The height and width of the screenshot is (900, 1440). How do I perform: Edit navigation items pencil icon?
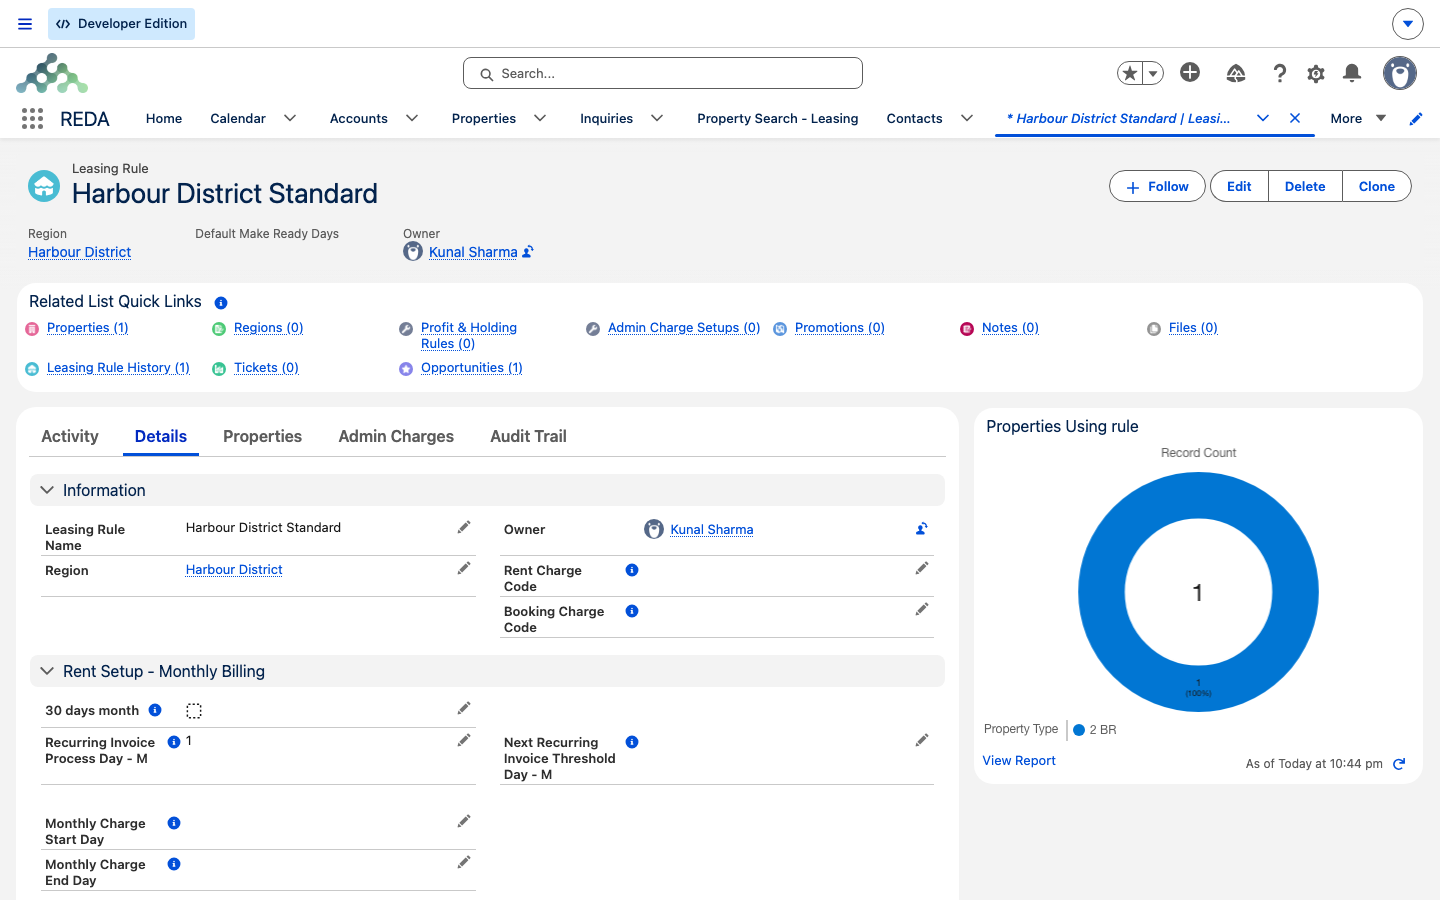click(x=1416, y=119)
